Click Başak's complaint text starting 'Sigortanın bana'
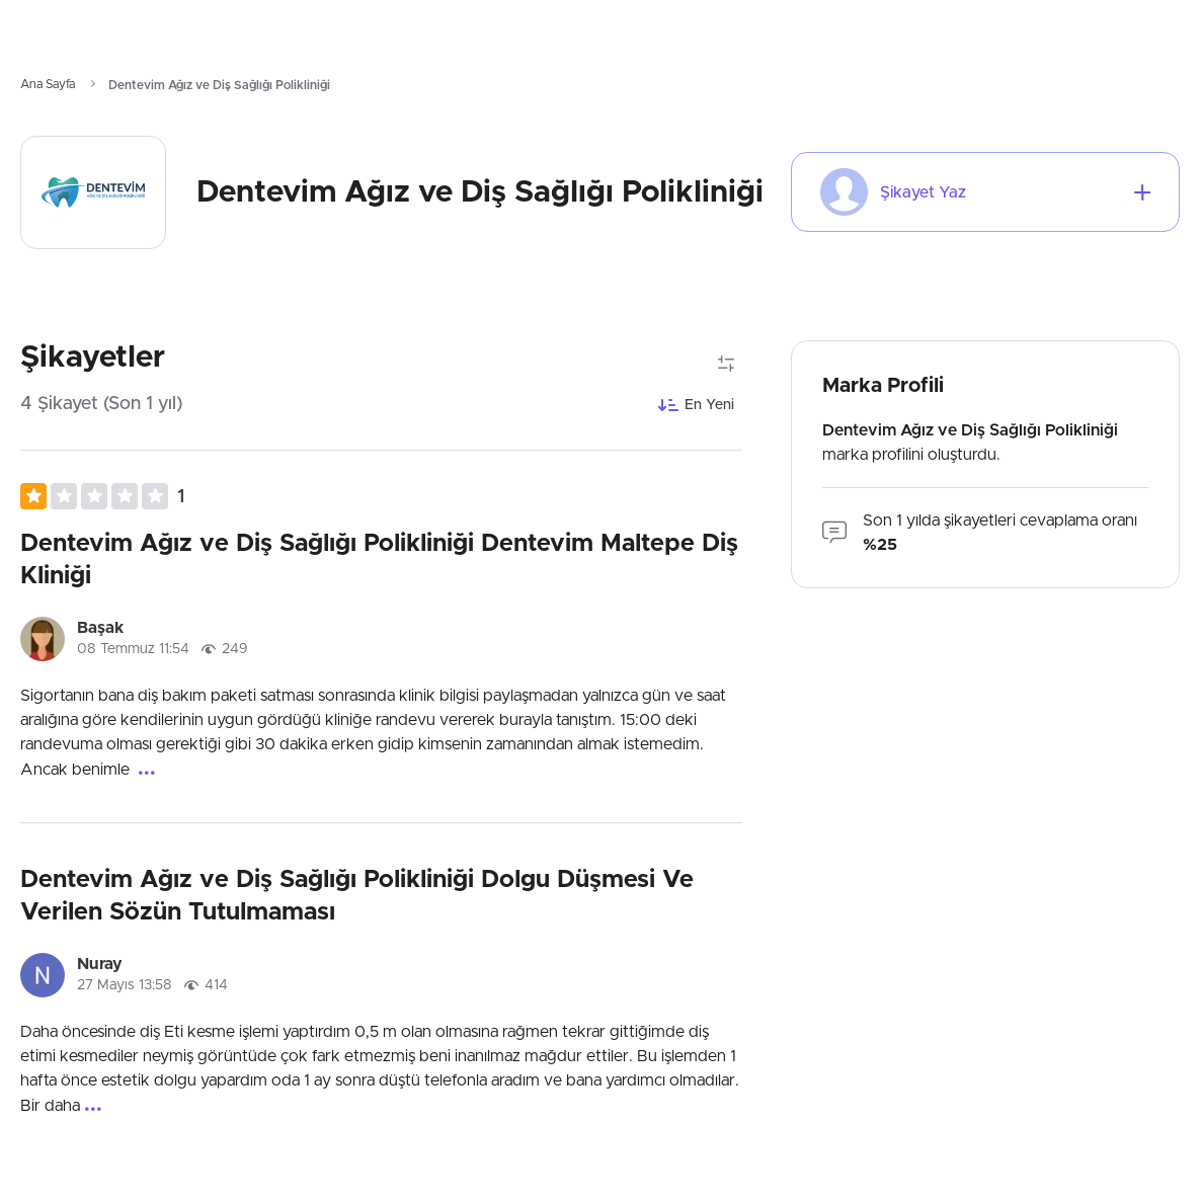This screenshot has width=1200, height=1200. (x=373, y=732)
